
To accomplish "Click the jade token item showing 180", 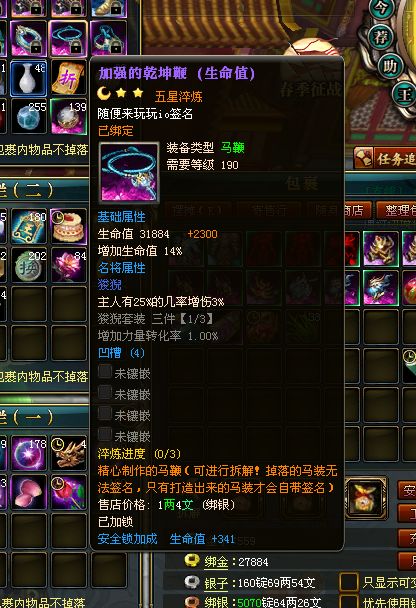I will (x=28, y=226).
